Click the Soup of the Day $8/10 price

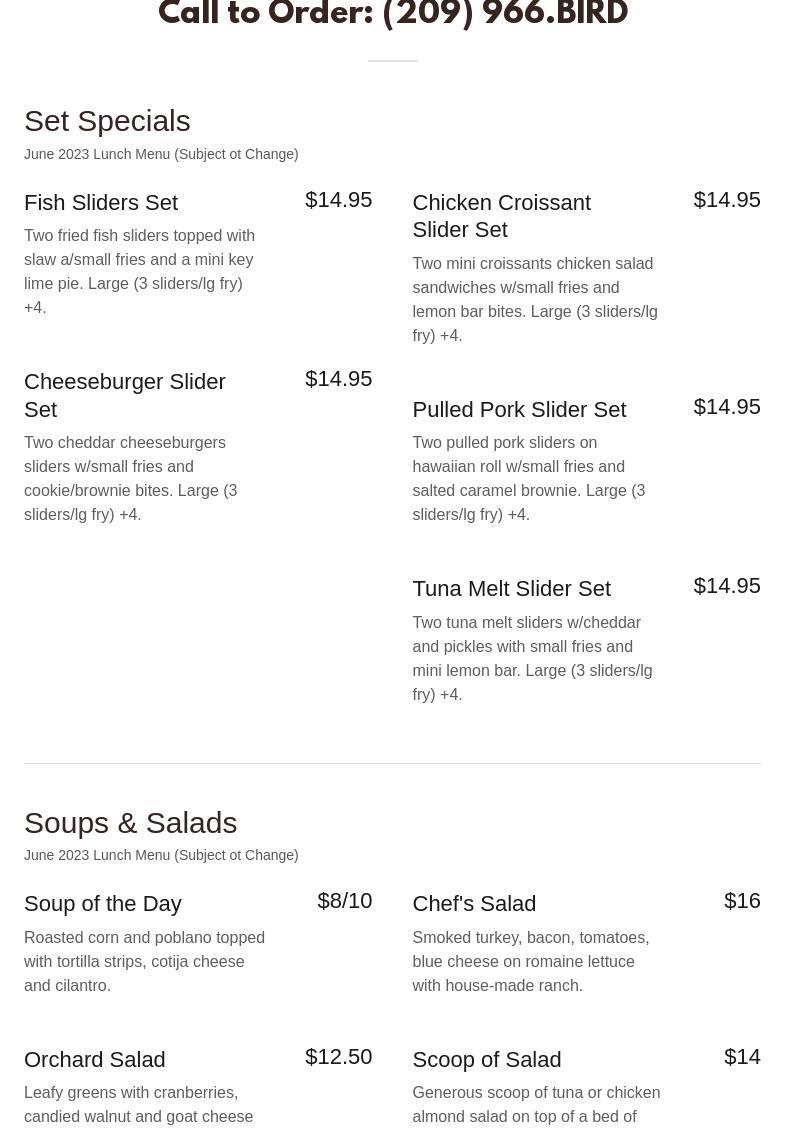344,901
